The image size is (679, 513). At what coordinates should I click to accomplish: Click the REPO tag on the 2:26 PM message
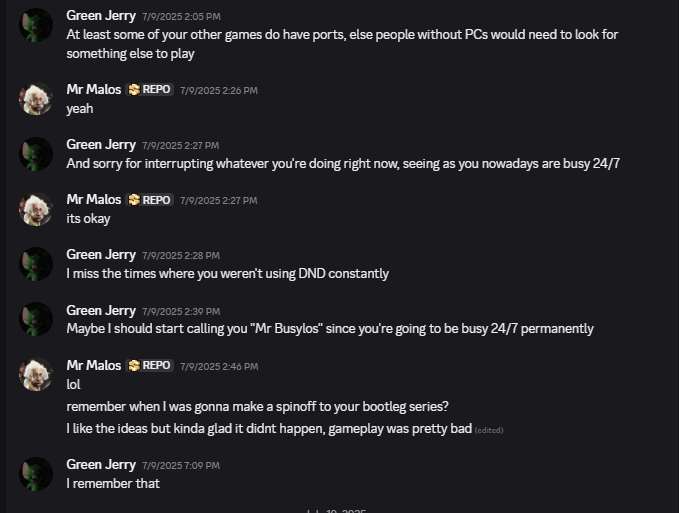(x=150, y=89)
